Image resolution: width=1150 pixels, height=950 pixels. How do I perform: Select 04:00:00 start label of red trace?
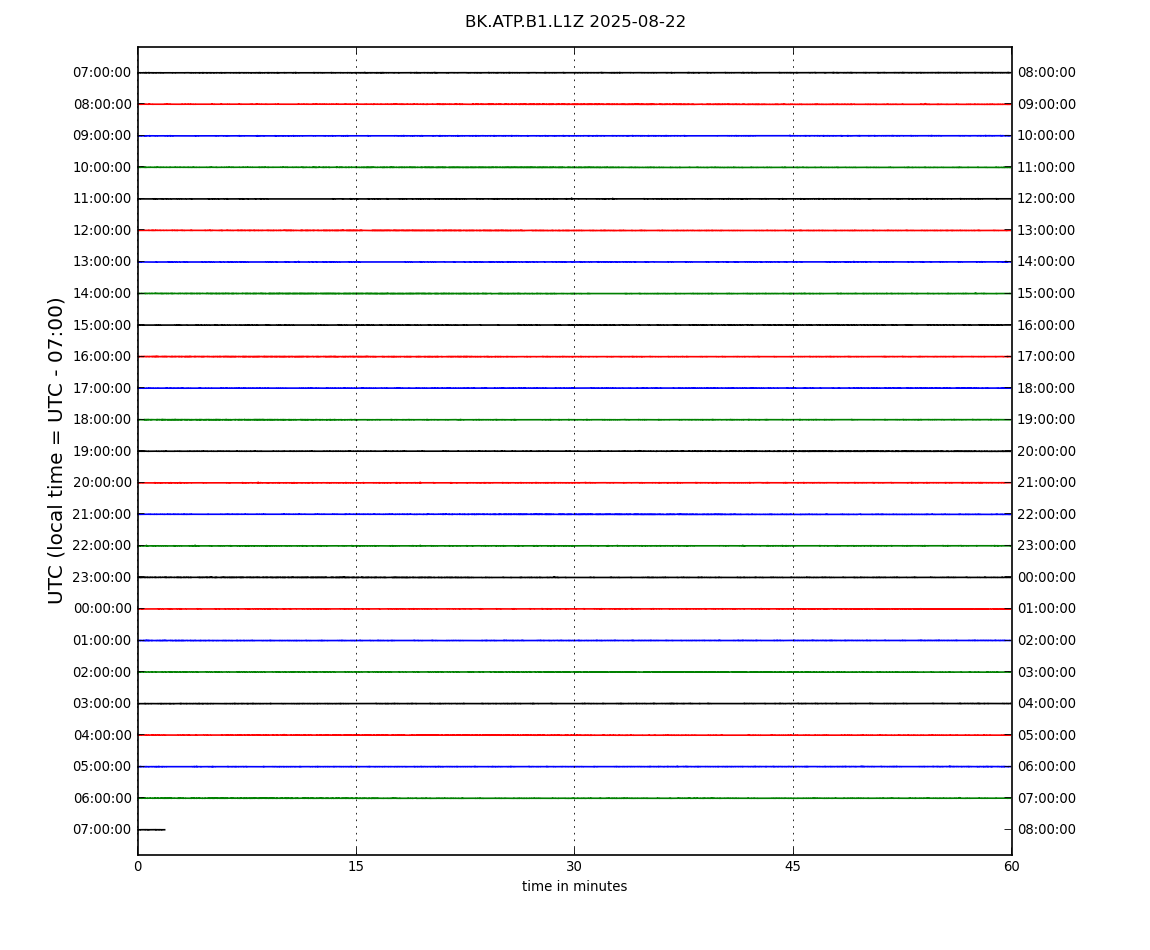click(x=103, y=735)
